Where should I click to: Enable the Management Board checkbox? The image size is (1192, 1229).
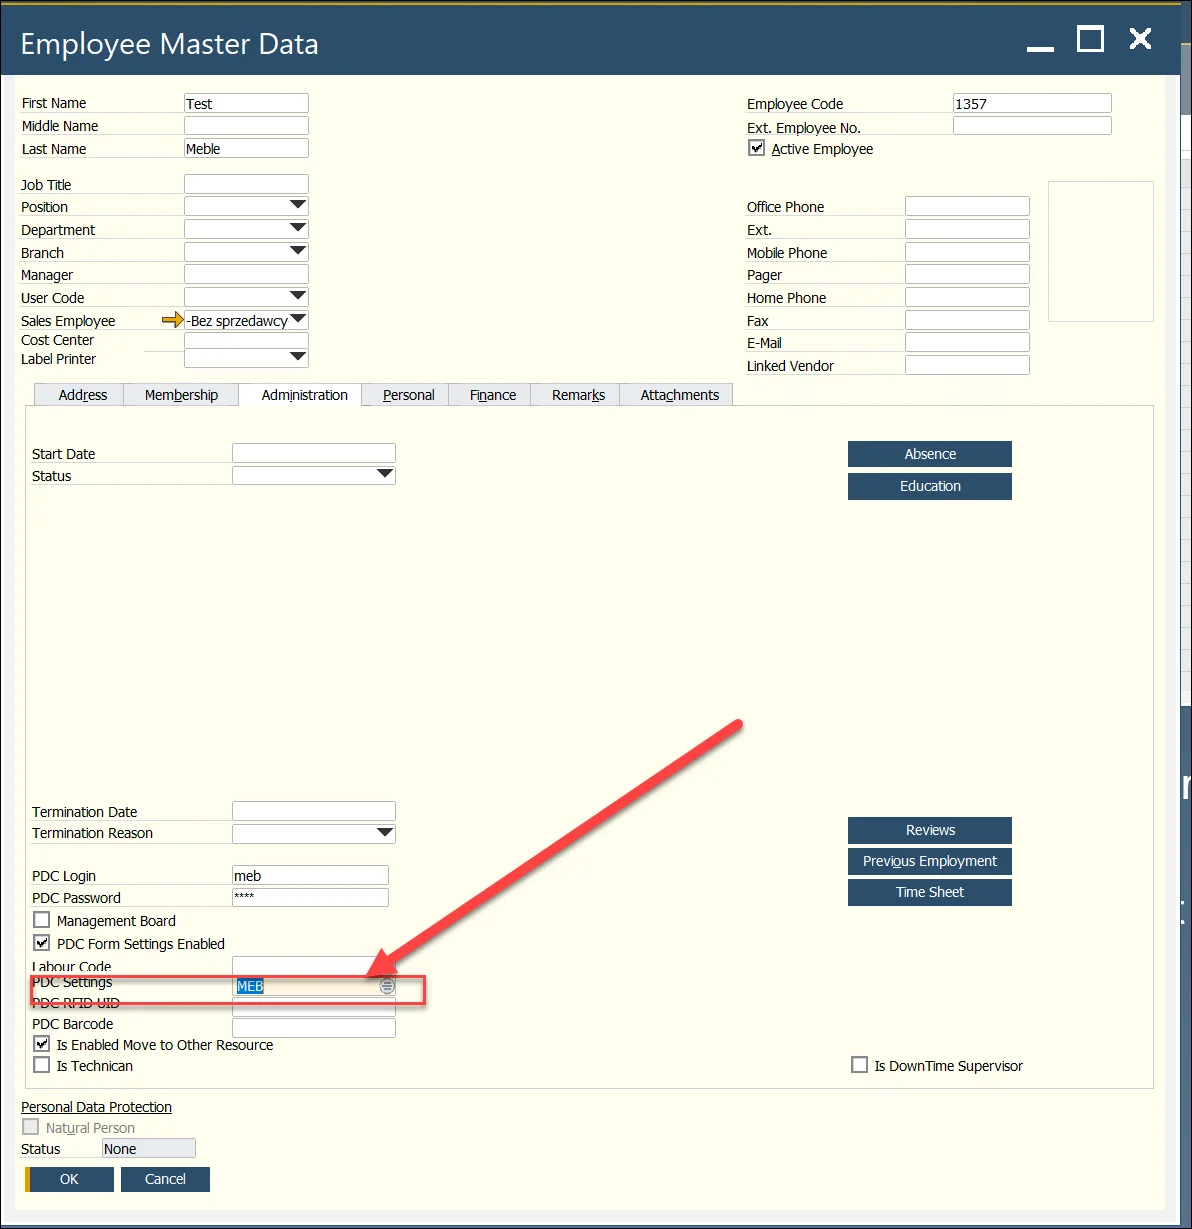(x=41, y=920)
